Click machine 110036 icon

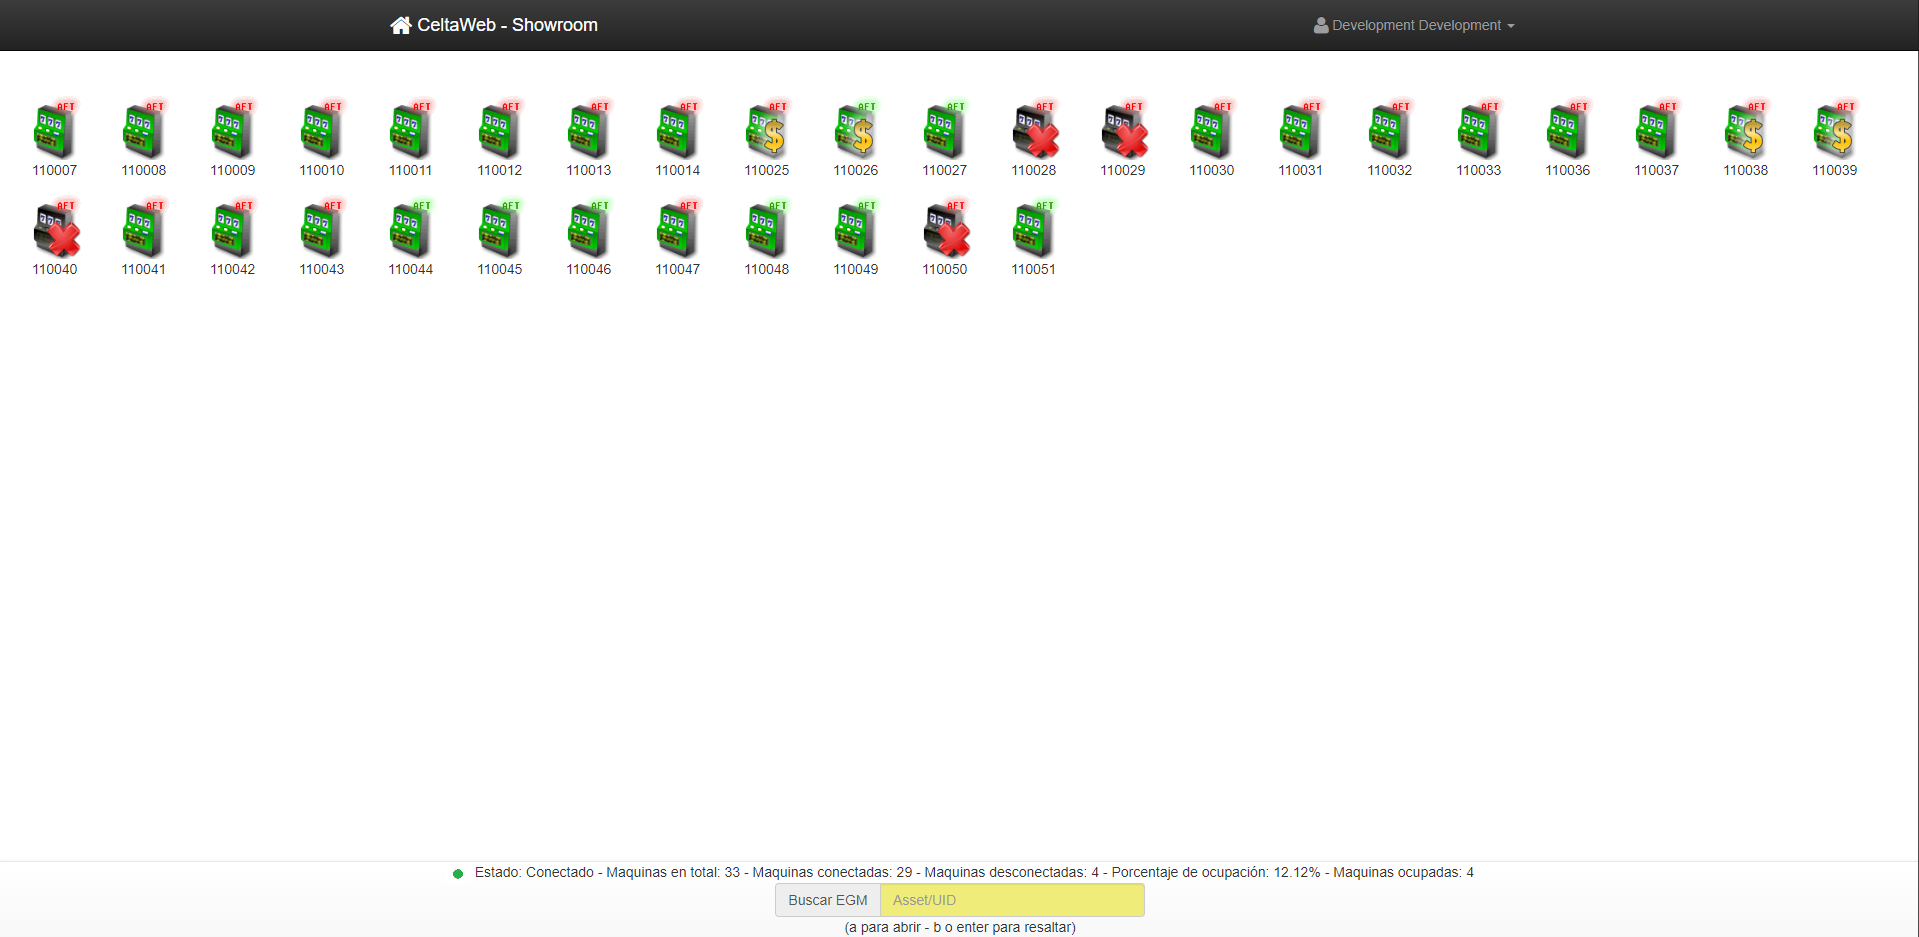[1568, 131]
